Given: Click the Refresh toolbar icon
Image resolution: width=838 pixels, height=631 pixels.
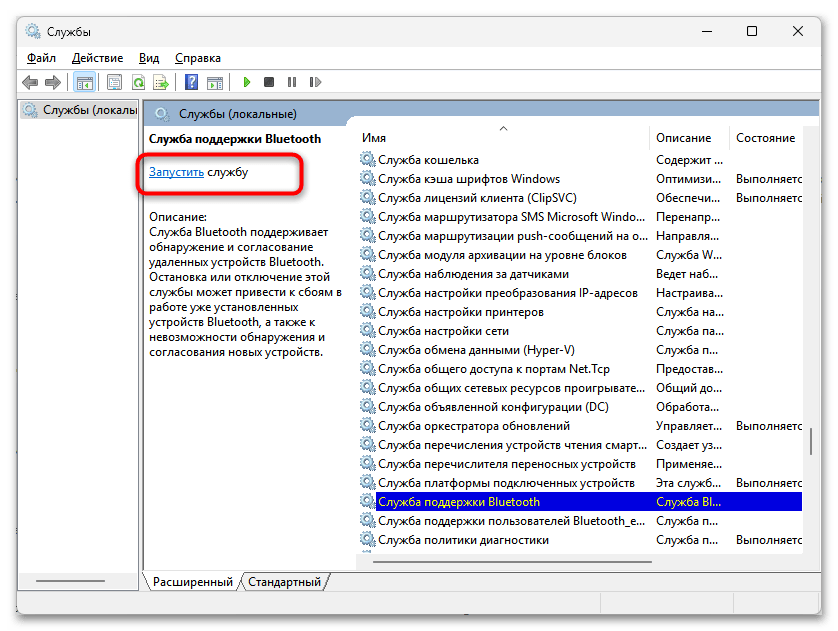Looking at the screenshot, I should pyautogui.click(x=138, y=82).
